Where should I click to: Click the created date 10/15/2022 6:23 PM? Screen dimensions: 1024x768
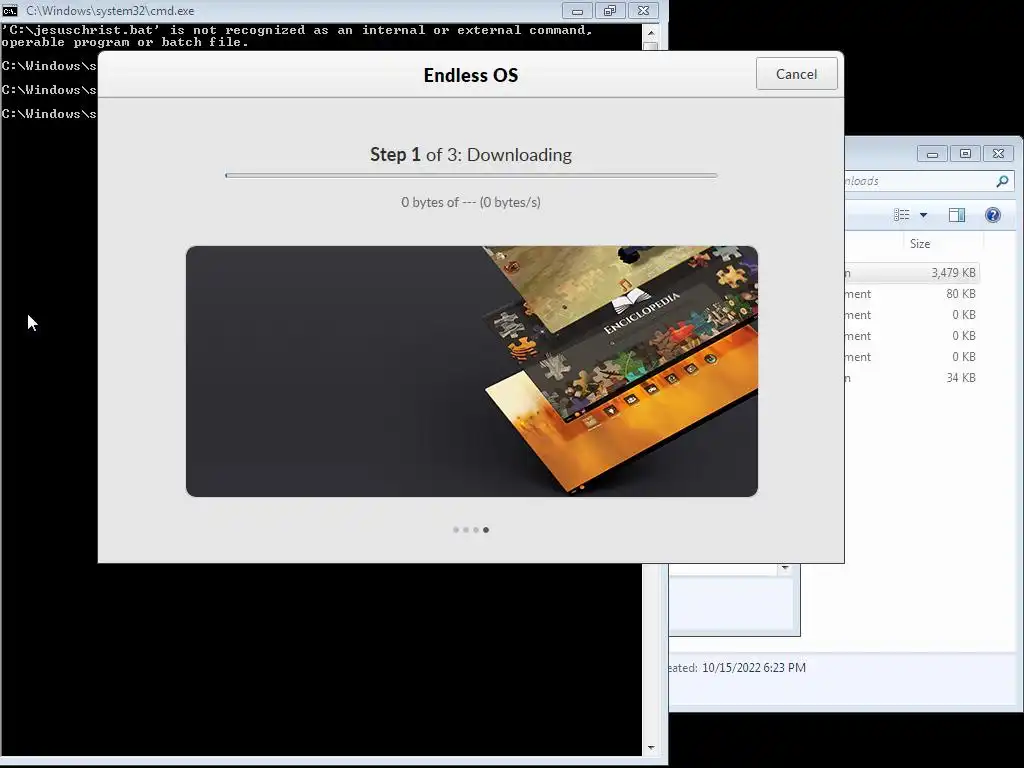tap(754, 667)
